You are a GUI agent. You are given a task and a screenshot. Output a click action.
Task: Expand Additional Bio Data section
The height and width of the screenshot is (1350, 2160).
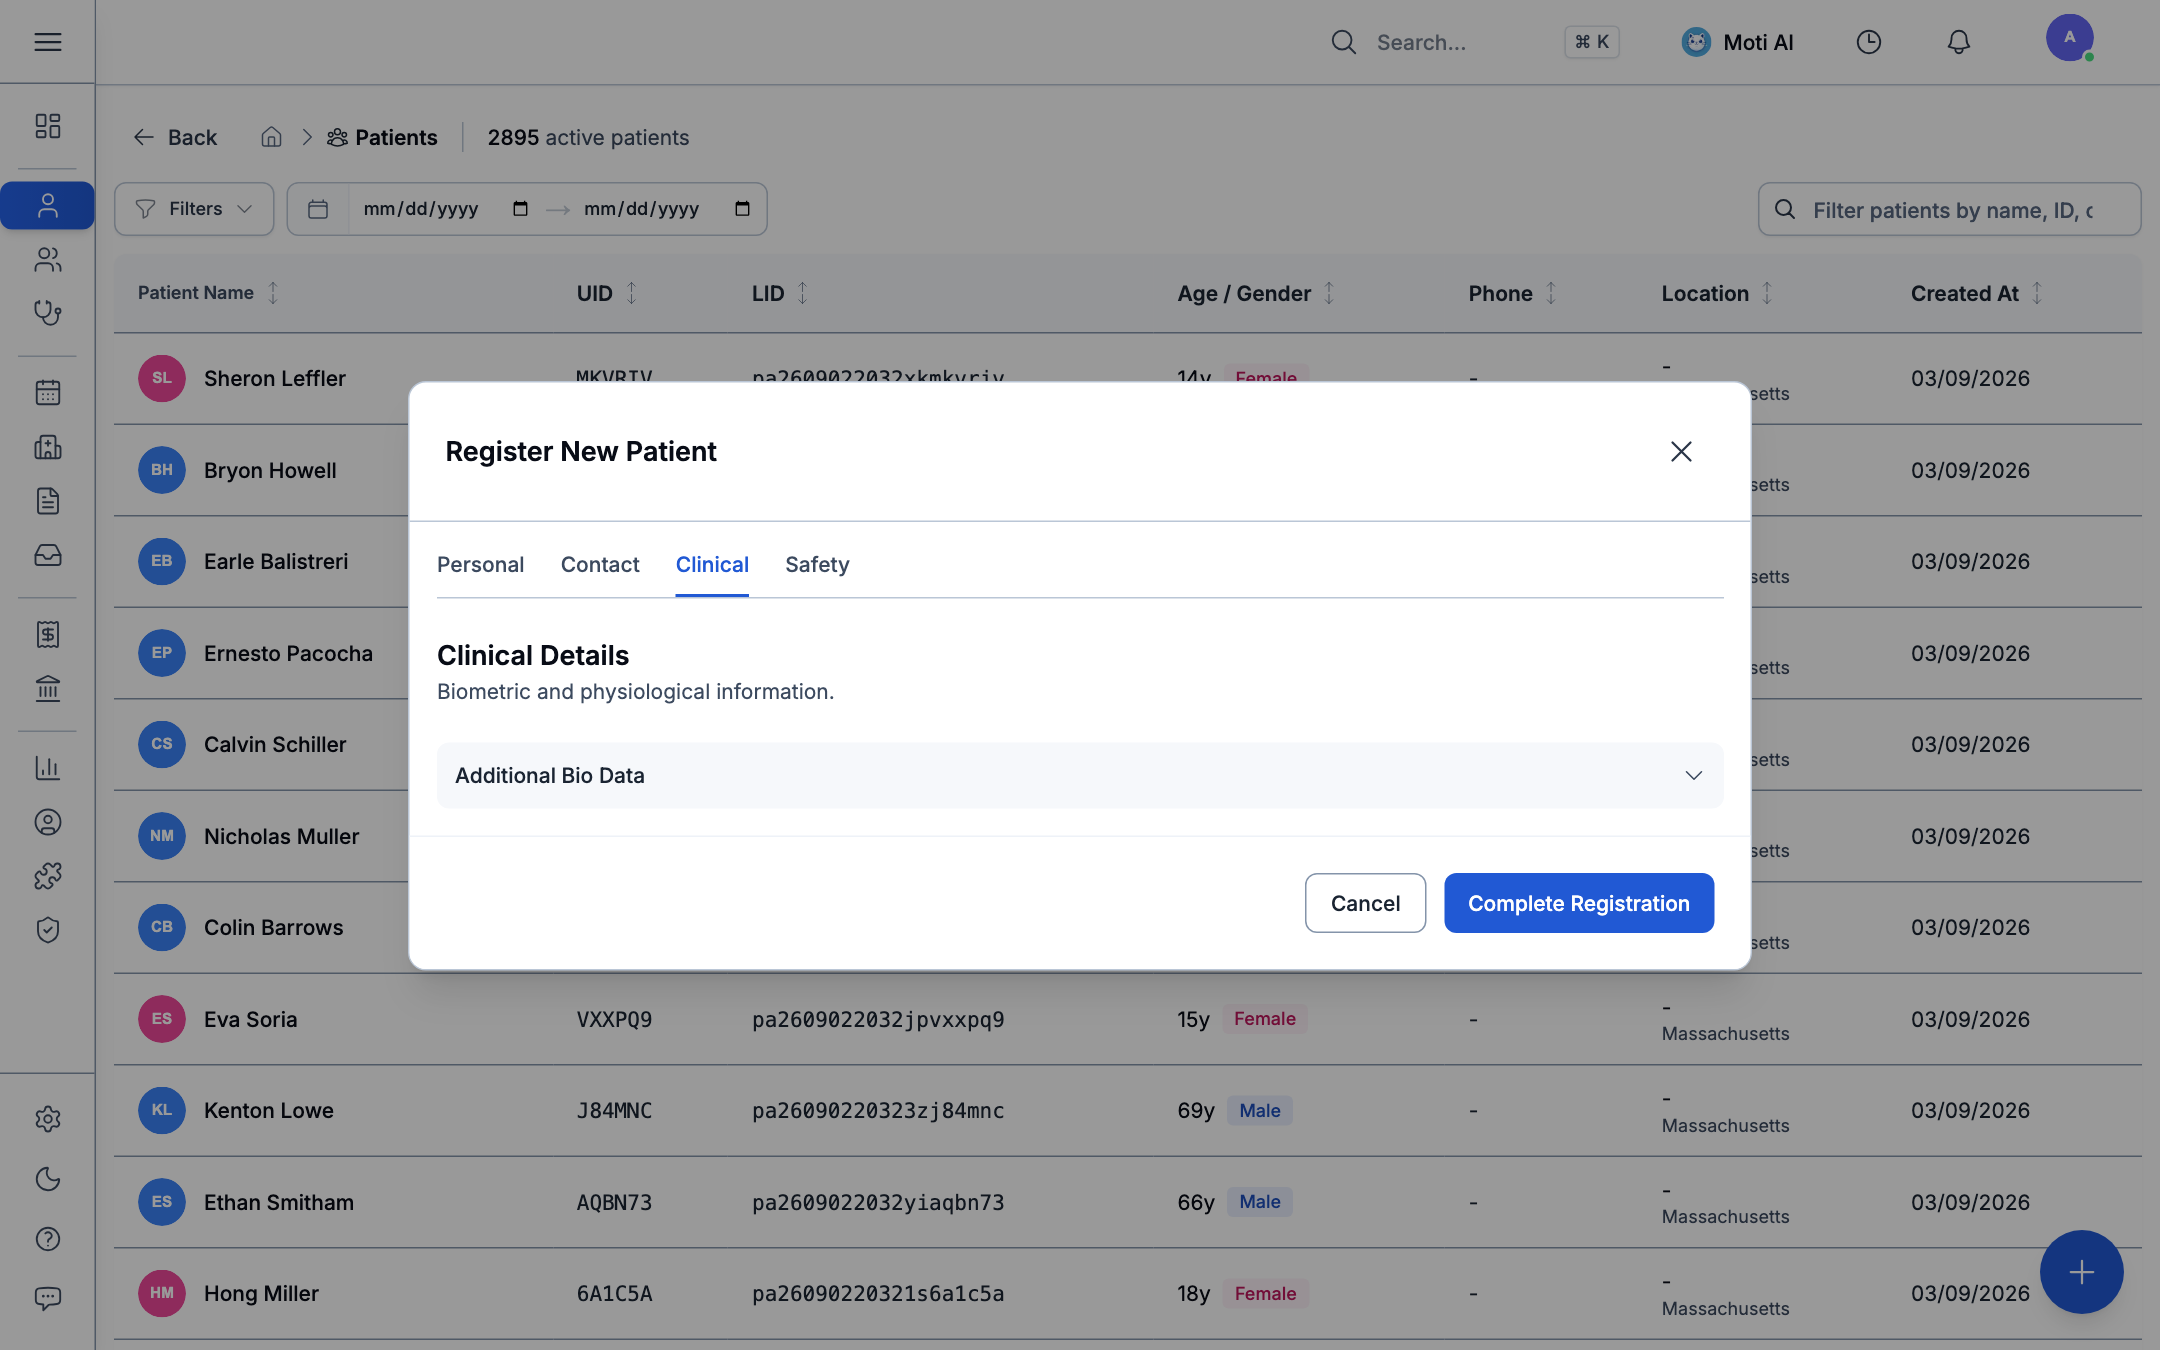[1080, 775]
